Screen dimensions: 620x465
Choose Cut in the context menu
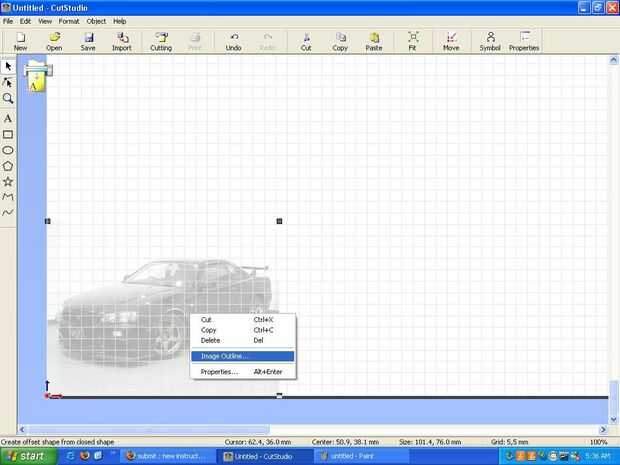[242, 319]
